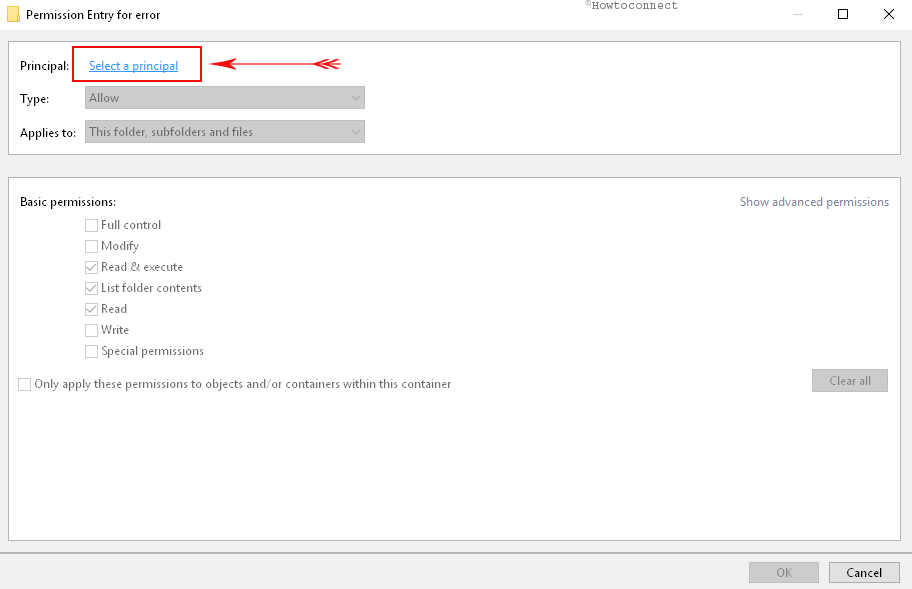
Task: Tick the Full control checkbox
Action: point(91,225)
